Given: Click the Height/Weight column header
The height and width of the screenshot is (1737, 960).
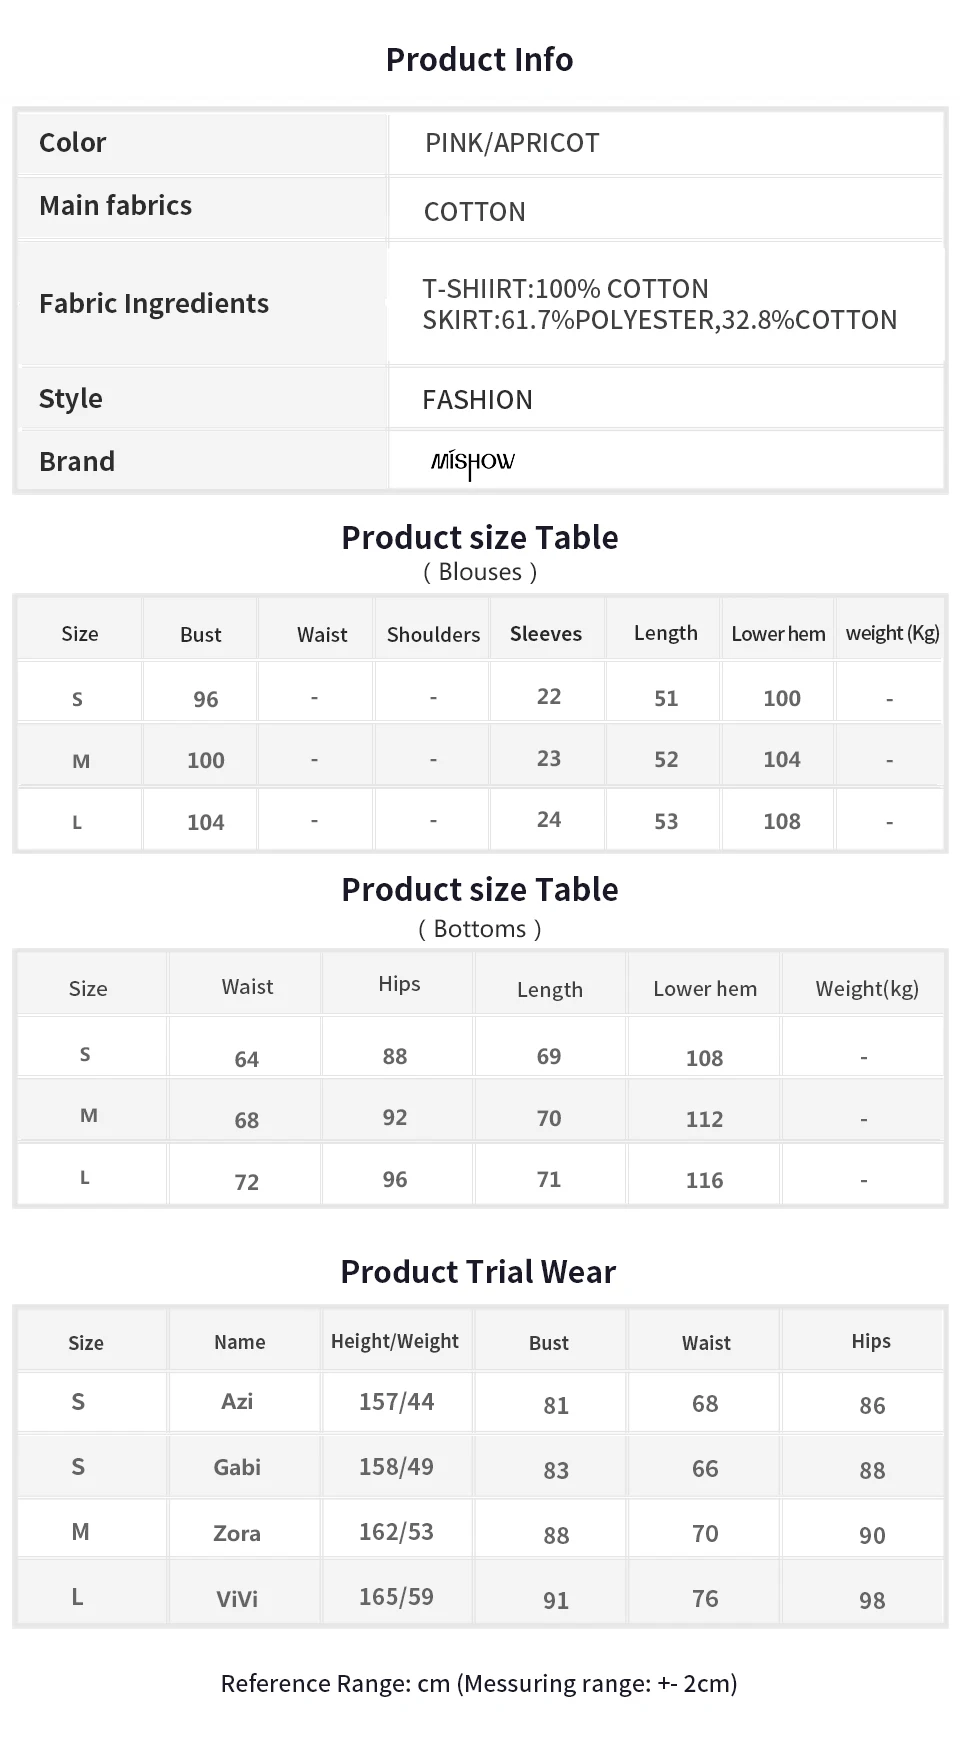Looking at the screenshot, I should (x=395, y=1341).
